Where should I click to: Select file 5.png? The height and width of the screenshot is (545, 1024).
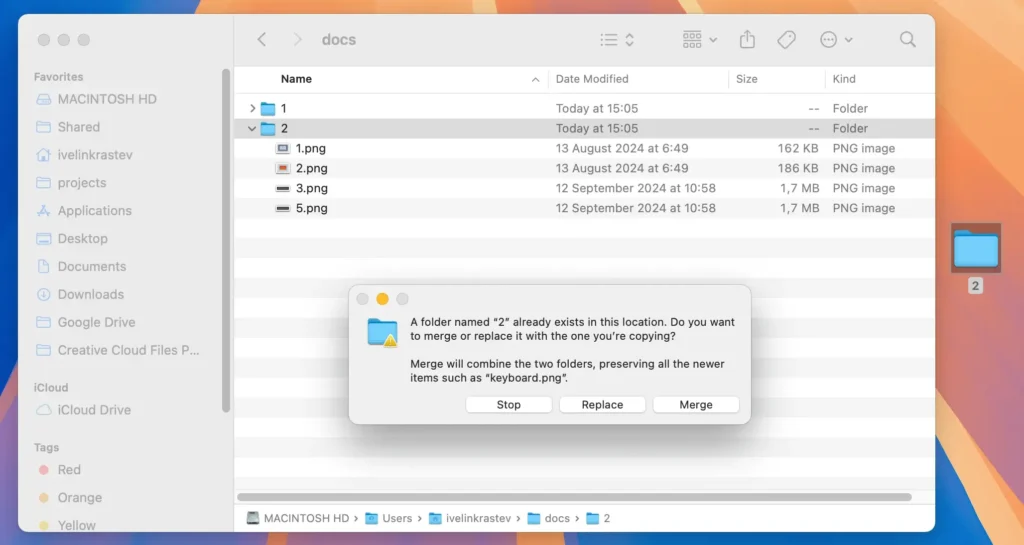click(312, 208)
